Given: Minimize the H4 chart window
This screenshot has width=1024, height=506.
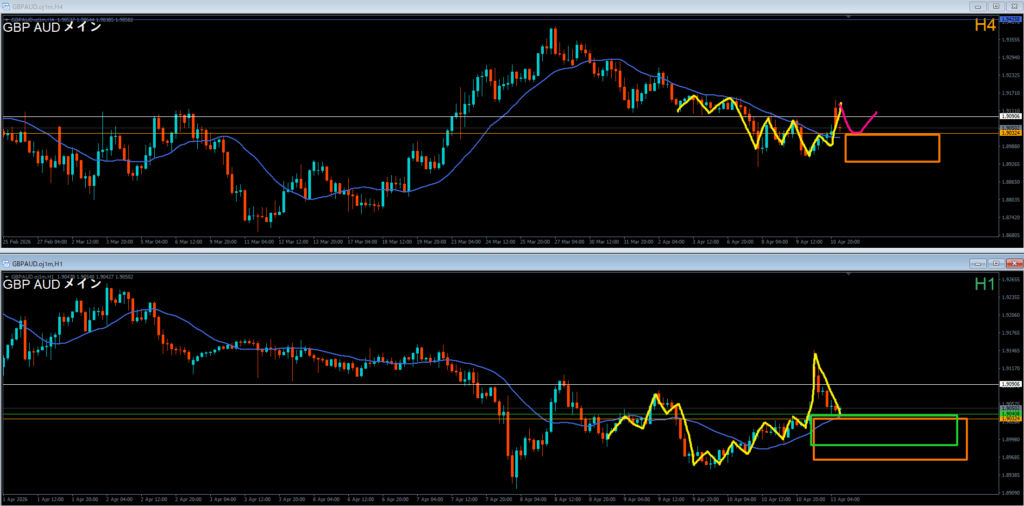Looking at the screenshot, I should (977, 6).
